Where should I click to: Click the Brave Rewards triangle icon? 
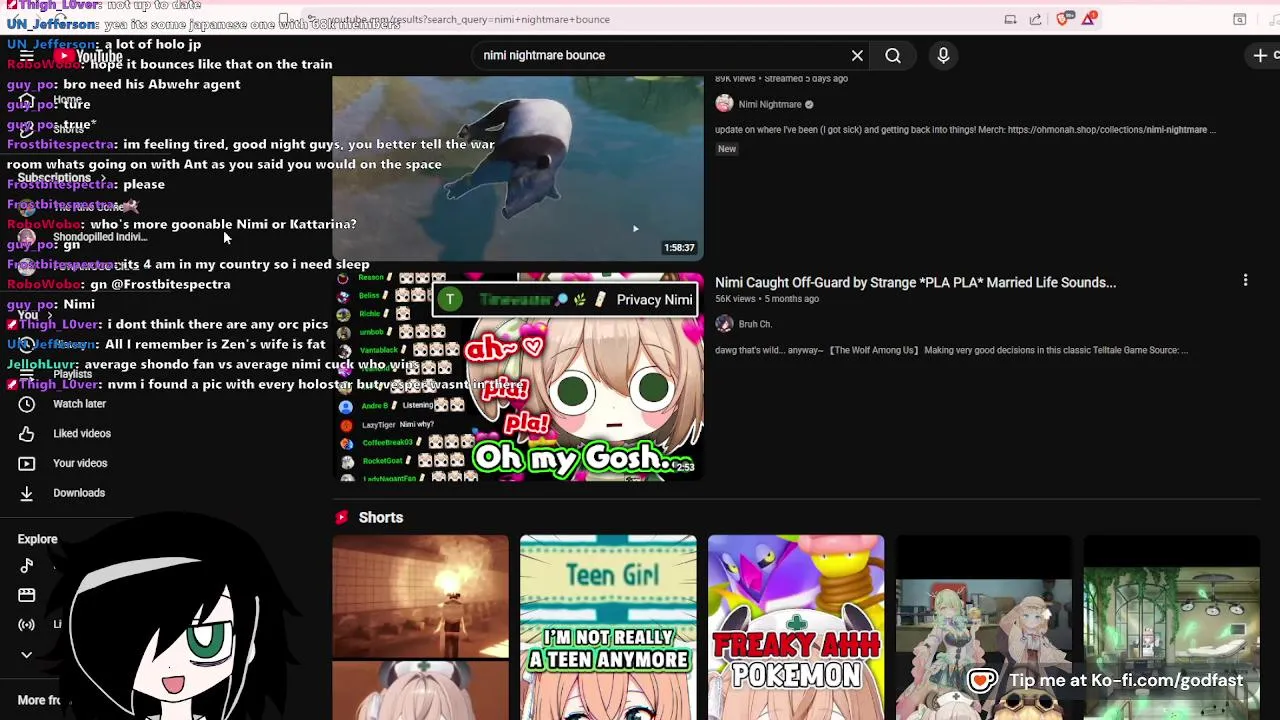tap(1088, 19)
